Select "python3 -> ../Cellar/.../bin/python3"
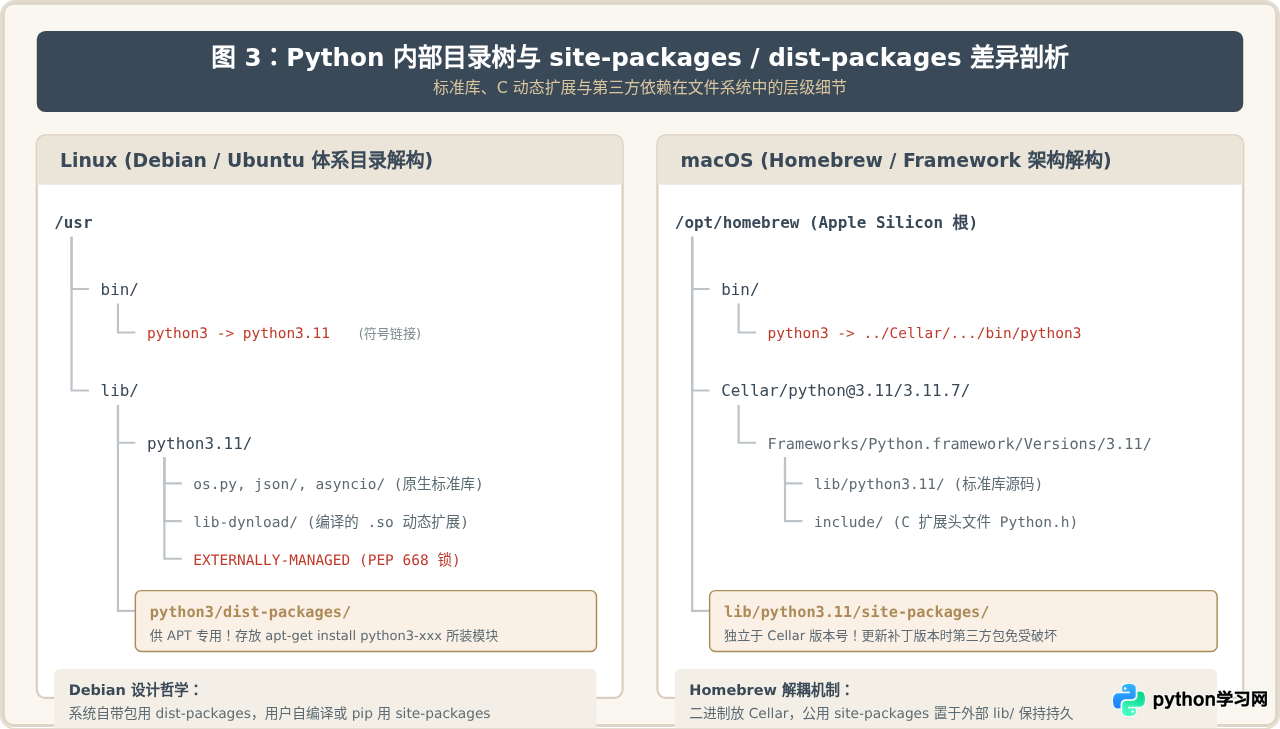This screenshot has width=1280, height=729. (924, 333)
